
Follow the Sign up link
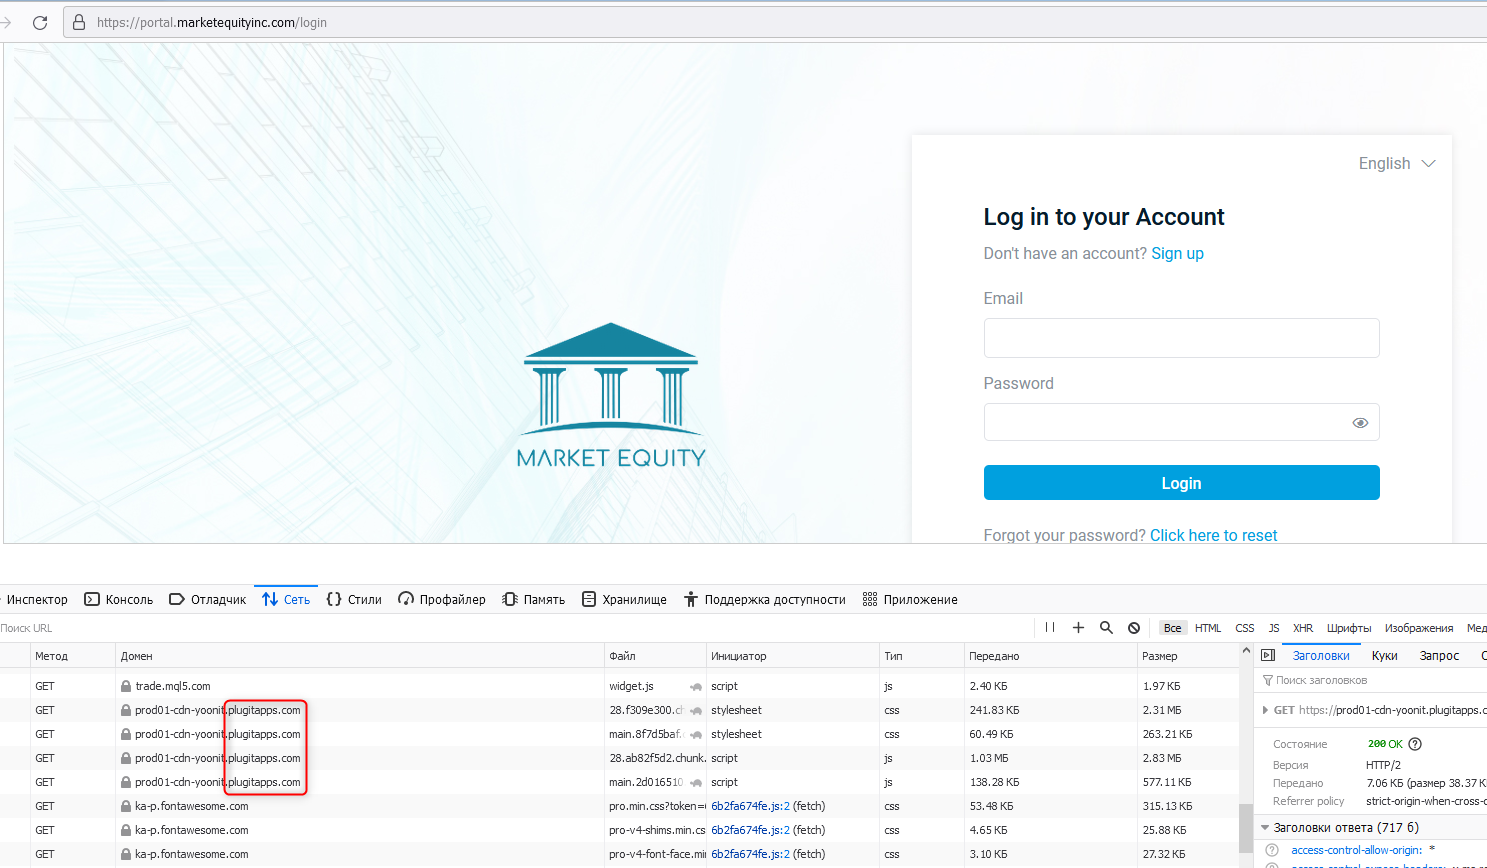(1177, 254)
